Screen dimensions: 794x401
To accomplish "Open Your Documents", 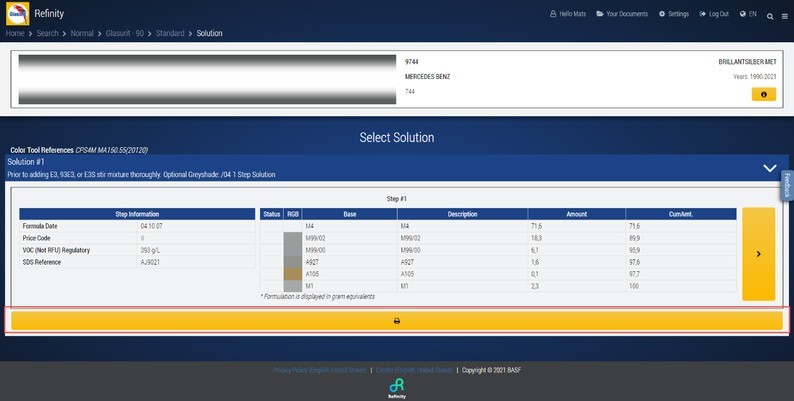I will 622,14.
